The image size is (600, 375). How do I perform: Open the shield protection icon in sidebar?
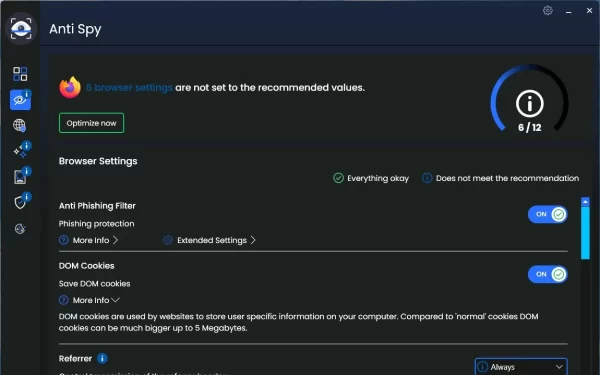[x=21, y=202]
